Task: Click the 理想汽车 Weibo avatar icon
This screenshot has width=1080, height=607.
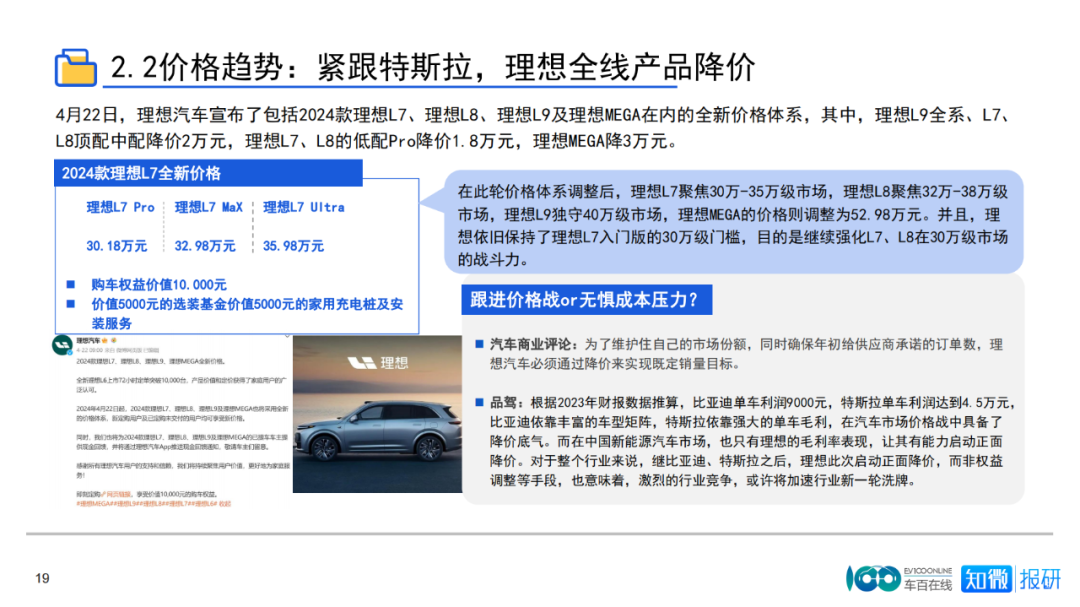Action: coord(63,344)
